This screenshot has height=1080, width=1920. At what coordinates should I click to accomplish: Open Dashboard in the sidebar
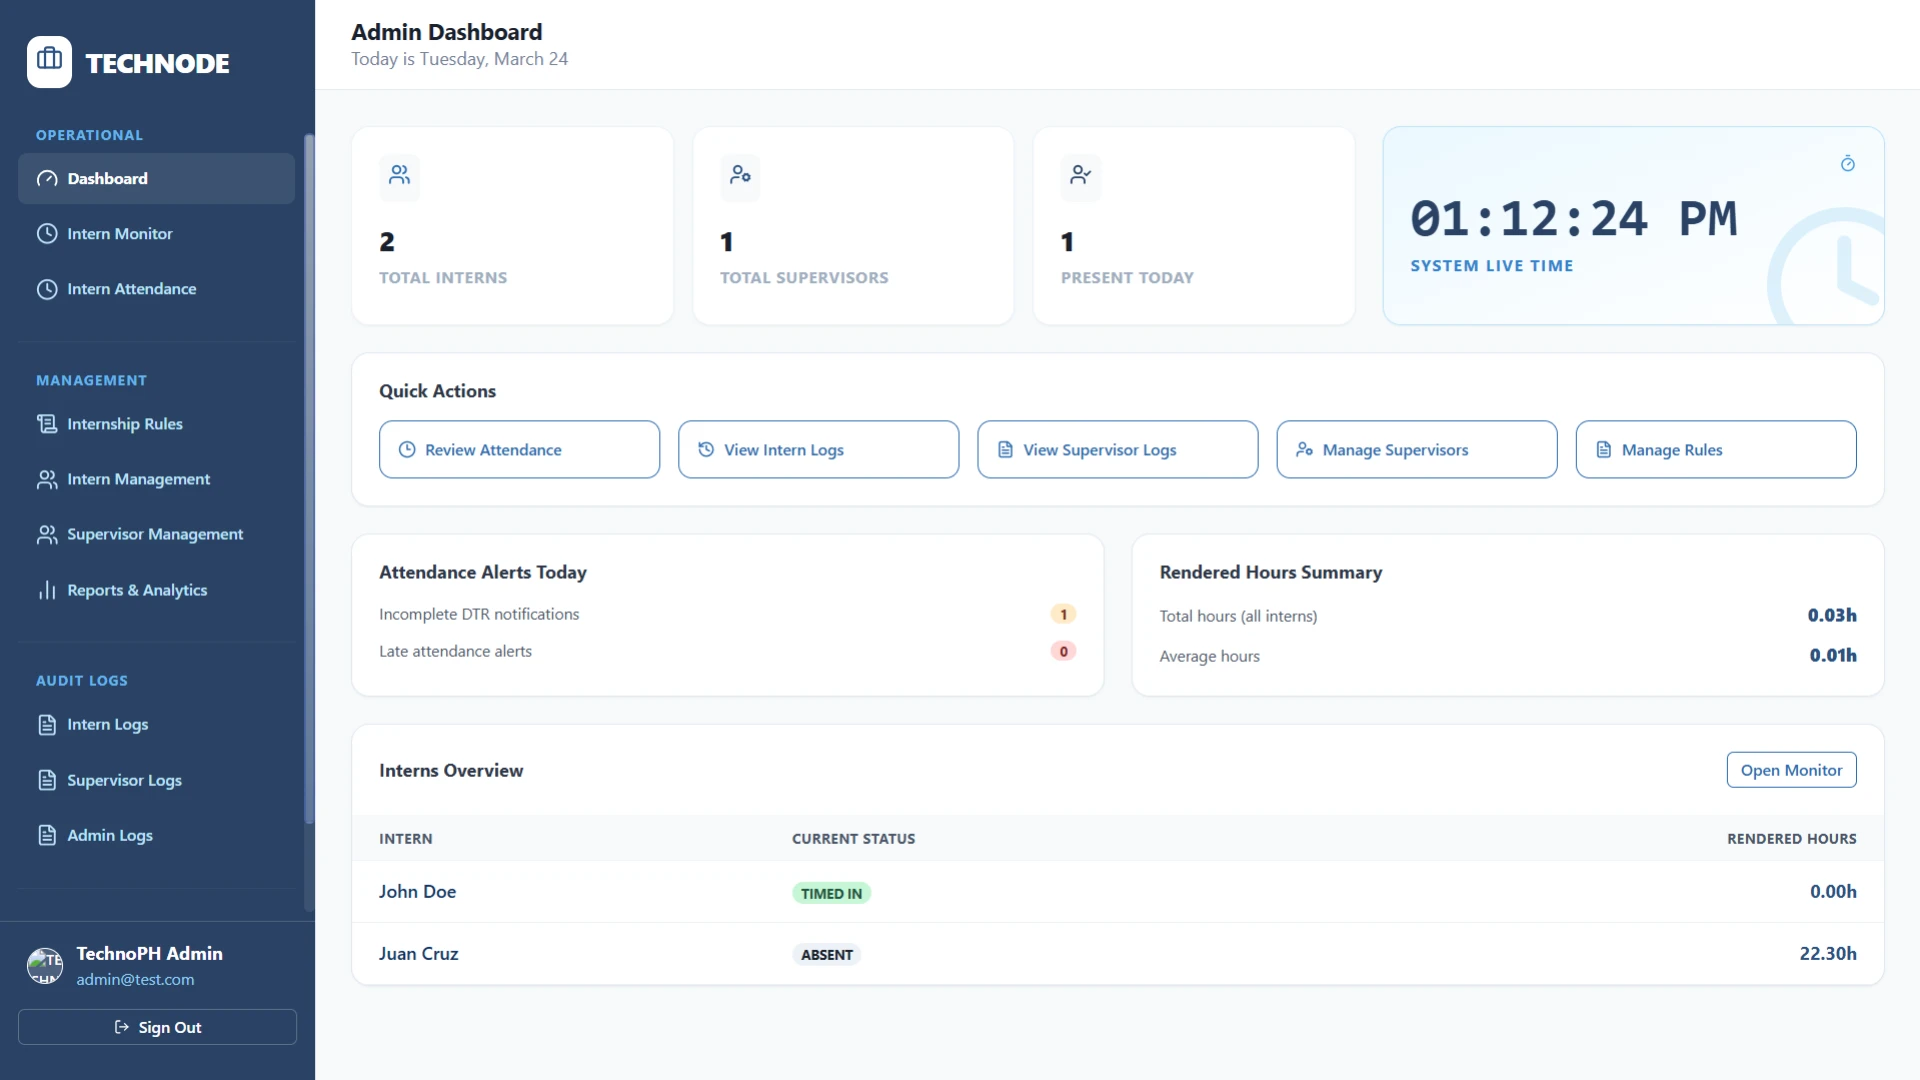pos(156,179)
